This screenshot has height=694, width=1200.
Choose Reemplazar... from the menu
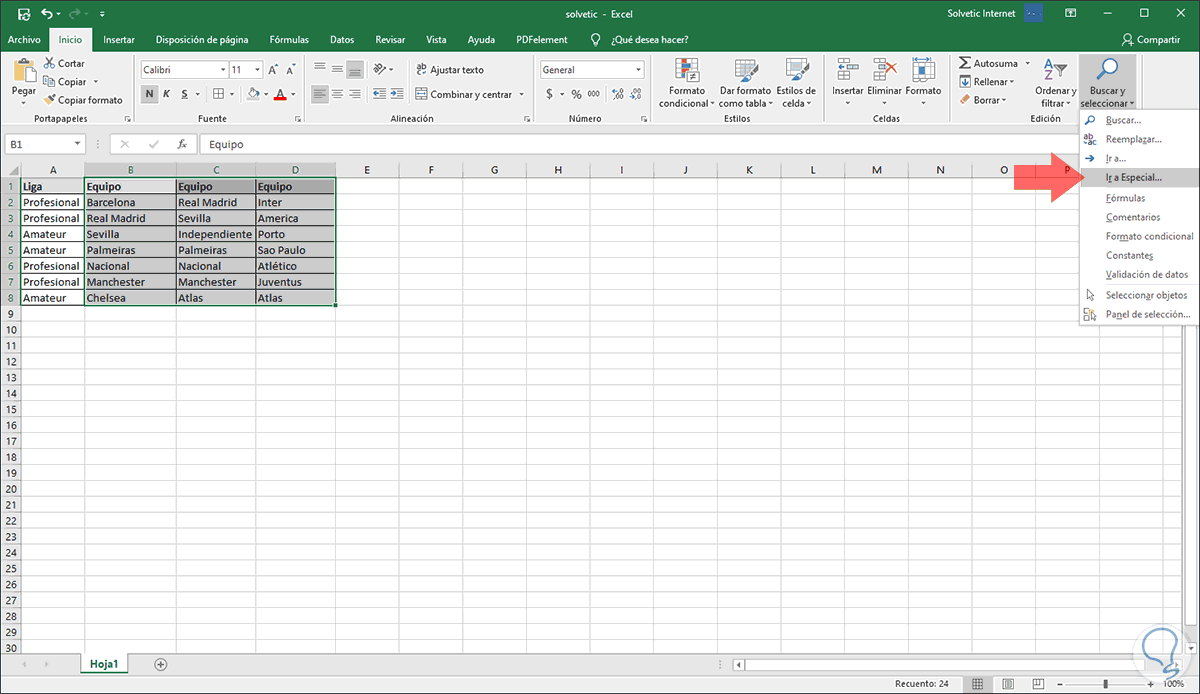[x=1138, y=139]
